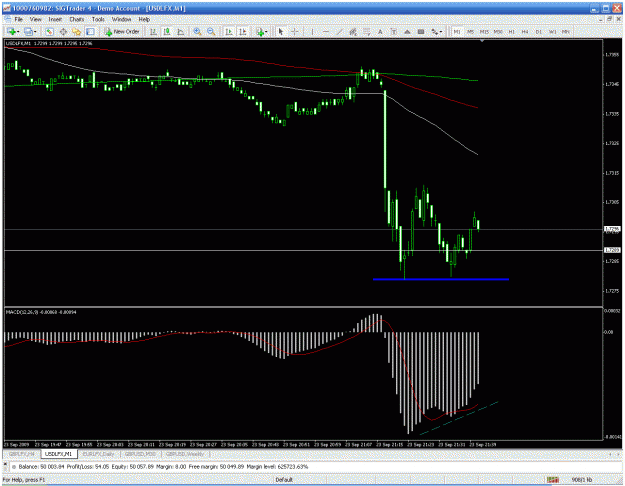Toggle the Market Watch window icon
Image resolution: width=625 pixels, height=486 pixels.
[x=49, y=31]
